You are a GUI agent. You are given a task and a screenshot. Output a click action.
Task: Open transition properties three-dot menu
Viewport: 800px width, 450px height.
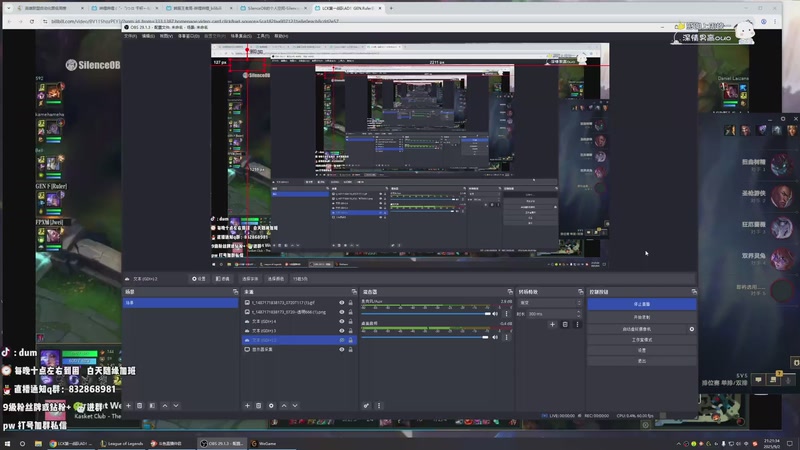[578, 324]
